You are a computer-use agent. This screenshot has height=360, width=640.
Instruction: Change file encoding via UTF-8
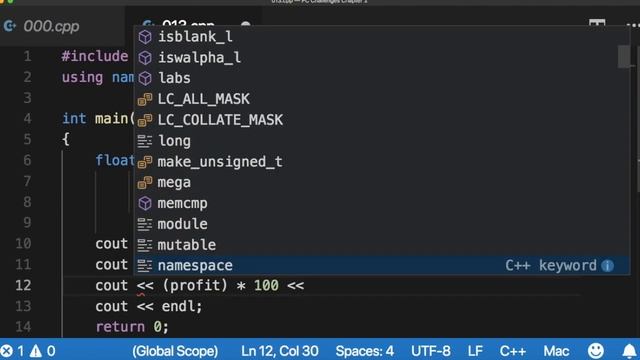pyautogui.click(x=431, y=351)
